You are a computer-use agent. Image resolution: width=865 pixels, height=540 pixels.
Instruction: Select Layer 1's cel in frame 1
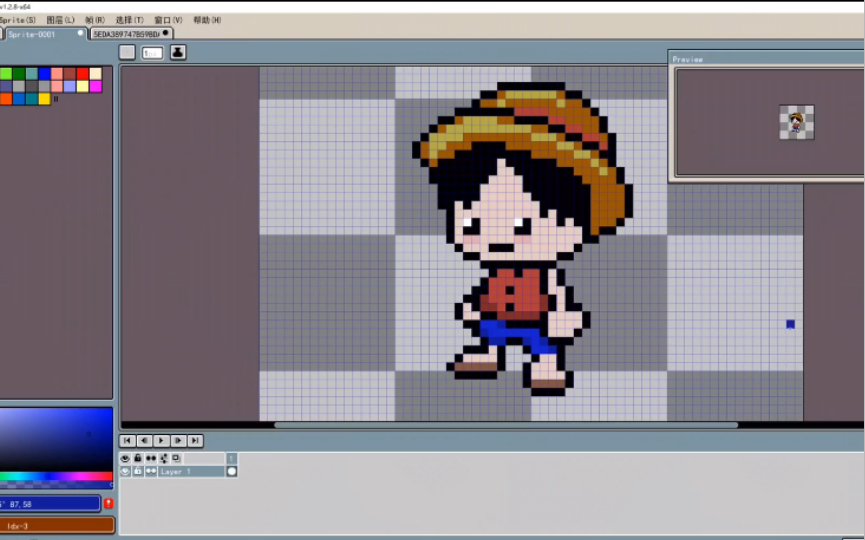coord(232,472)
